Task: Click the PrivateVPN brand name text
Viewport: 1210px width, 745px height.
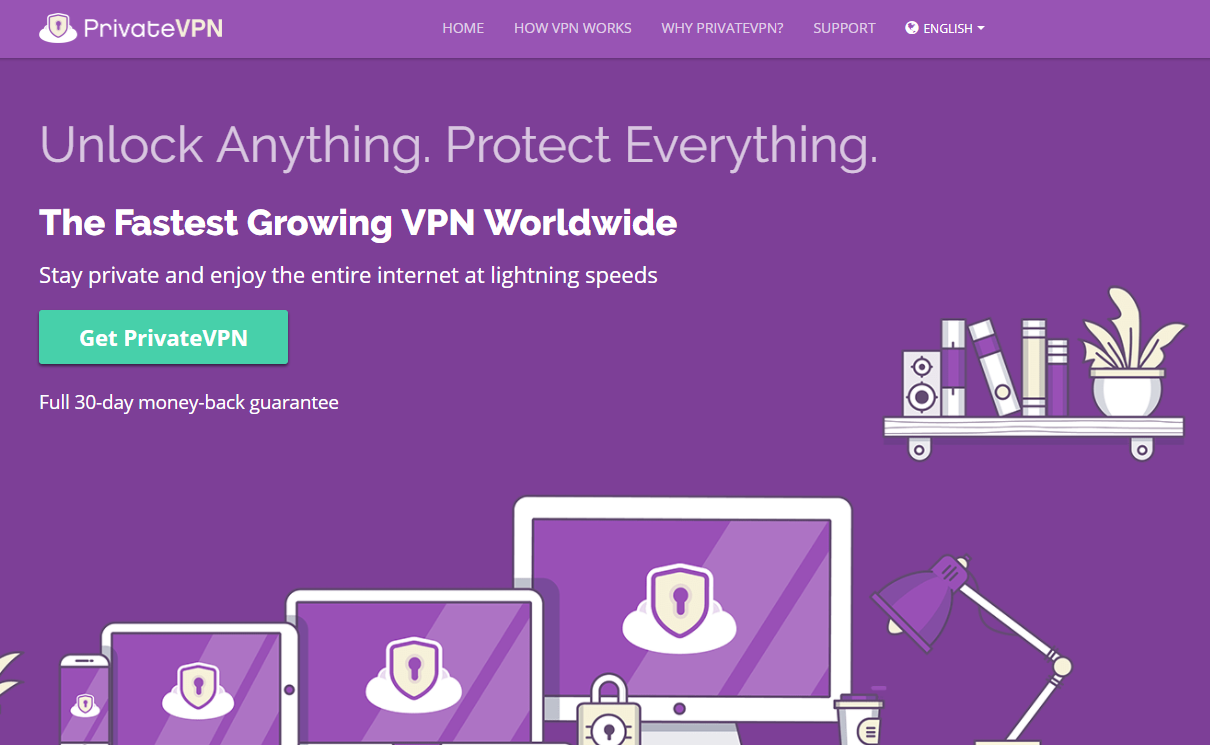Action: [x=153, y=28]
